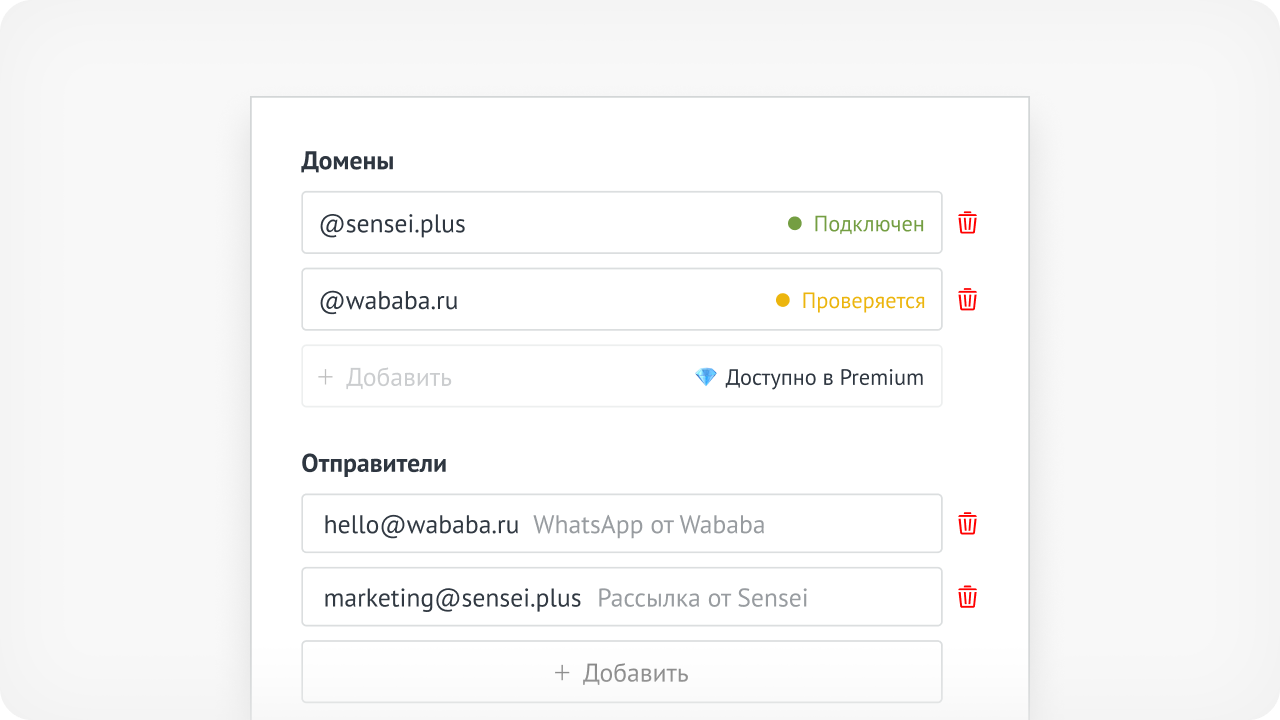Click the hello@wababa.ru email address
This screenshot has height=720, width=1280.
point(421,524)
